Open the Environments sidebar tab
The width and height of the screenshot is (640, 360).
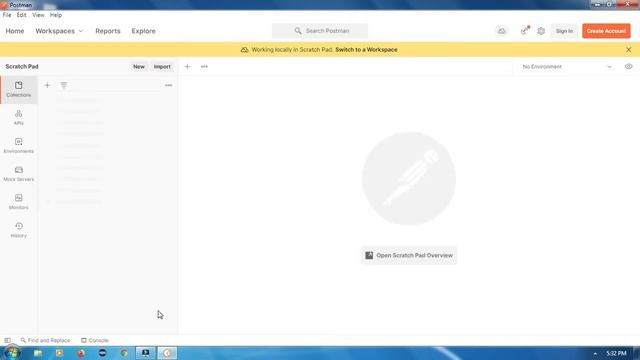pos(18,146)
